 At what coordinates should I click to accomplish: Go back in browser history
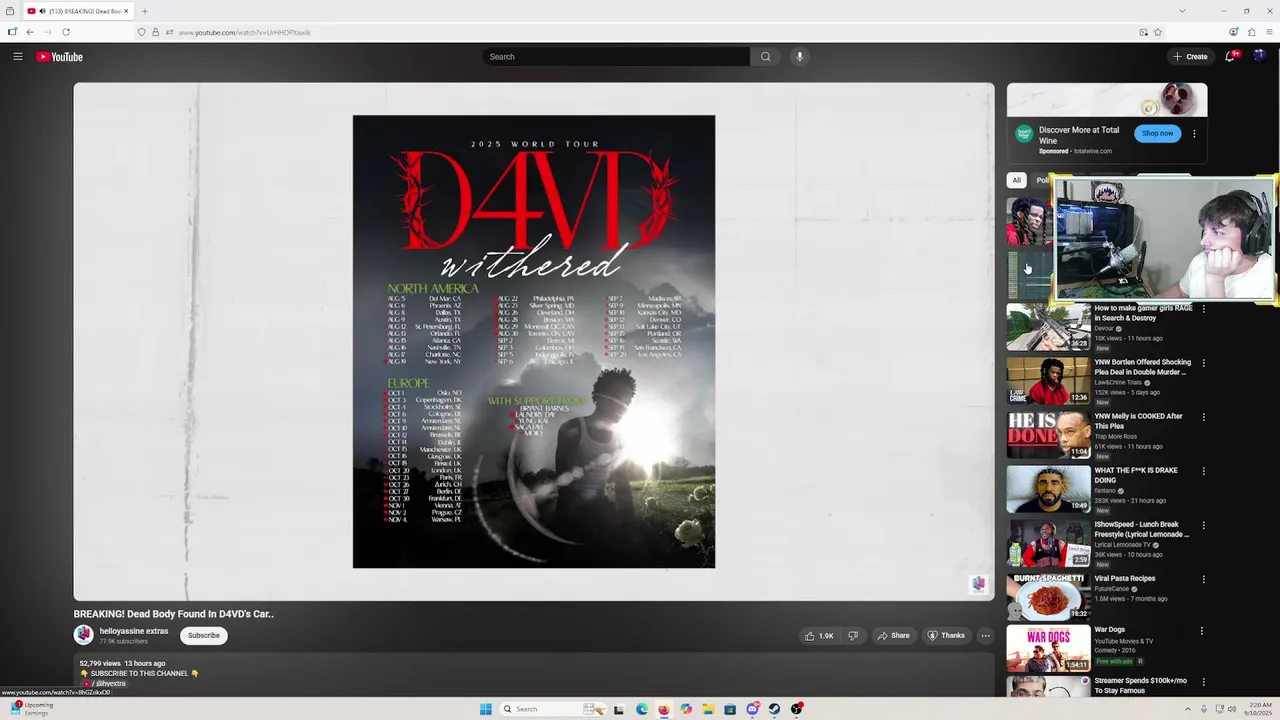tap(30, 32)
